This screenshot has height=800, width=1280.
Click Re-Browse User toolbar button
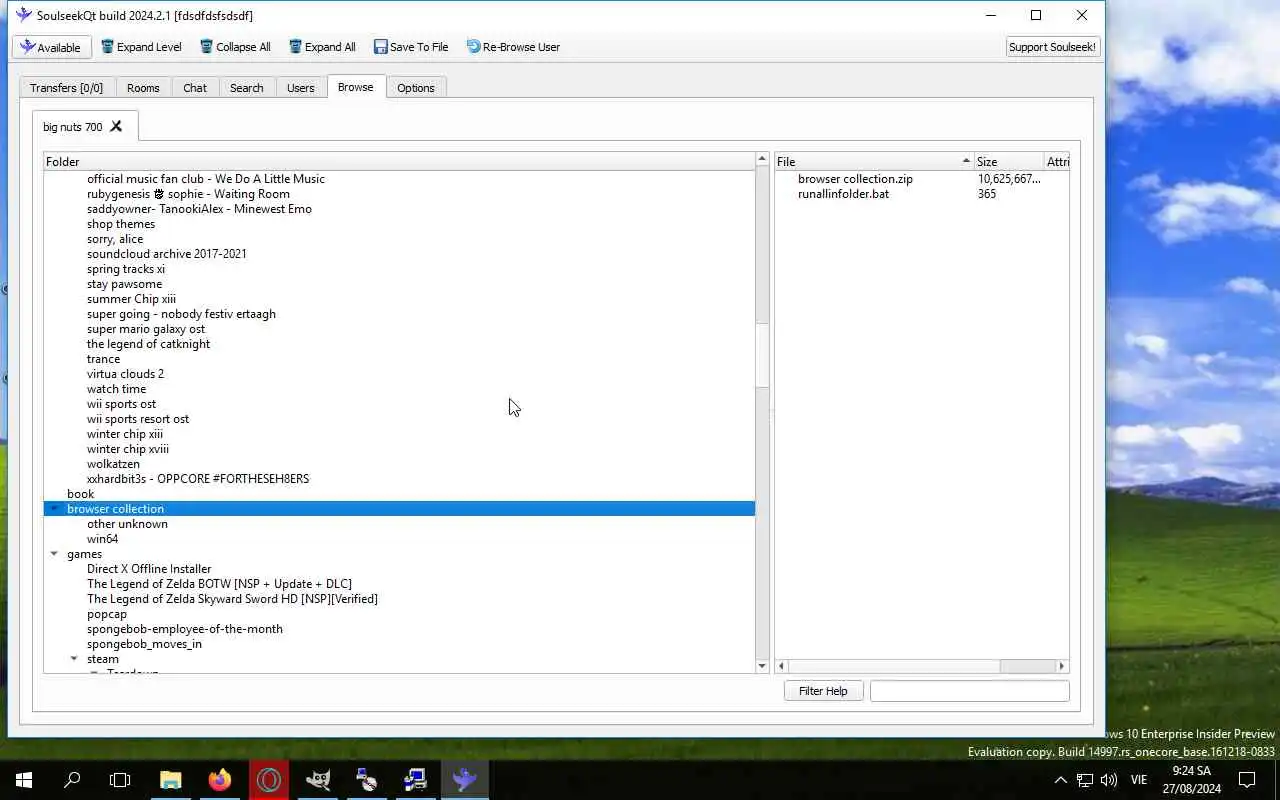point(513,47)
